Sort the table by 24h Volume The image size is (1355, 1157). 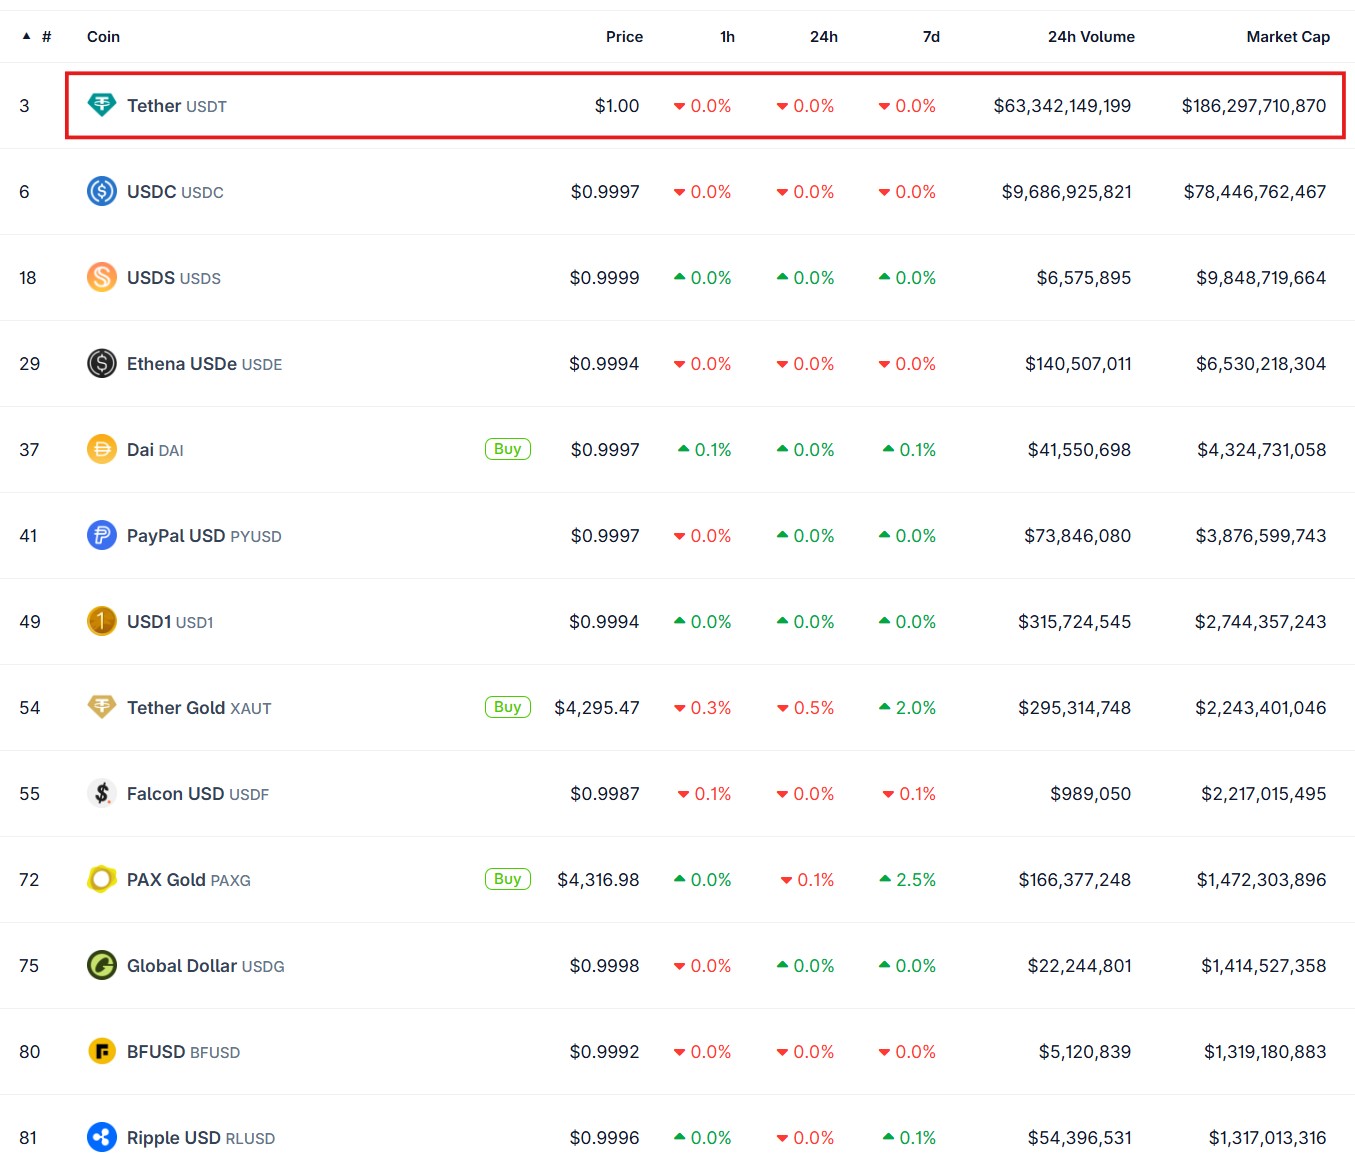[1091, 36]
